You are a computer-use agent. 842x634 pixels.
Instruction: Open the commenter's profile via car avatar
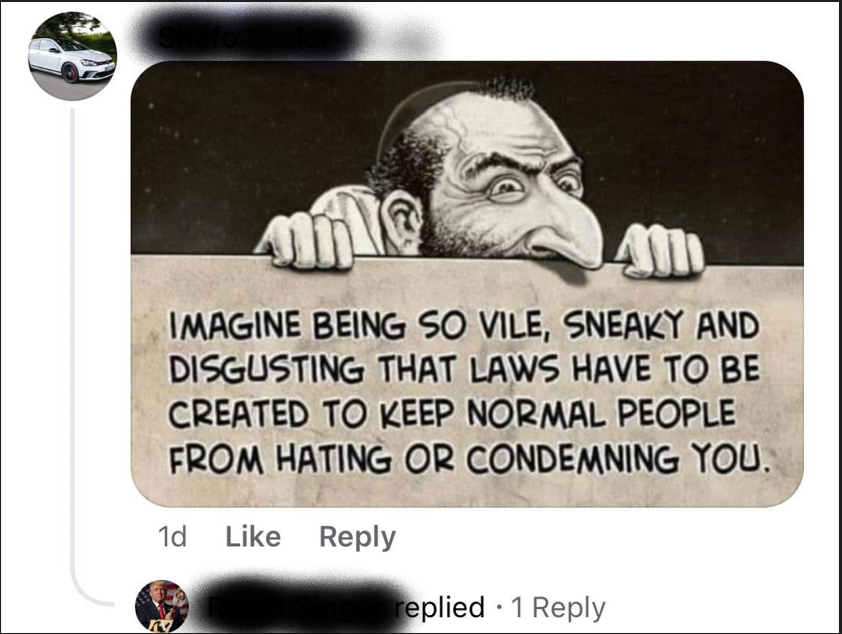[72, 56]
